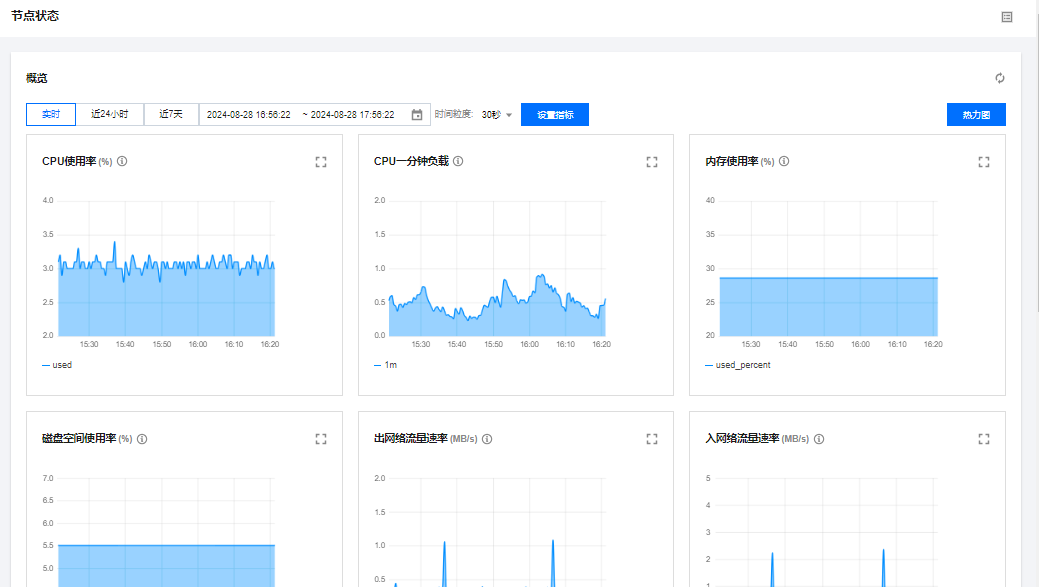The image size is (1039, 587).
Task: Select the 近24小时 time range tab
Action: tap(110, 115)
